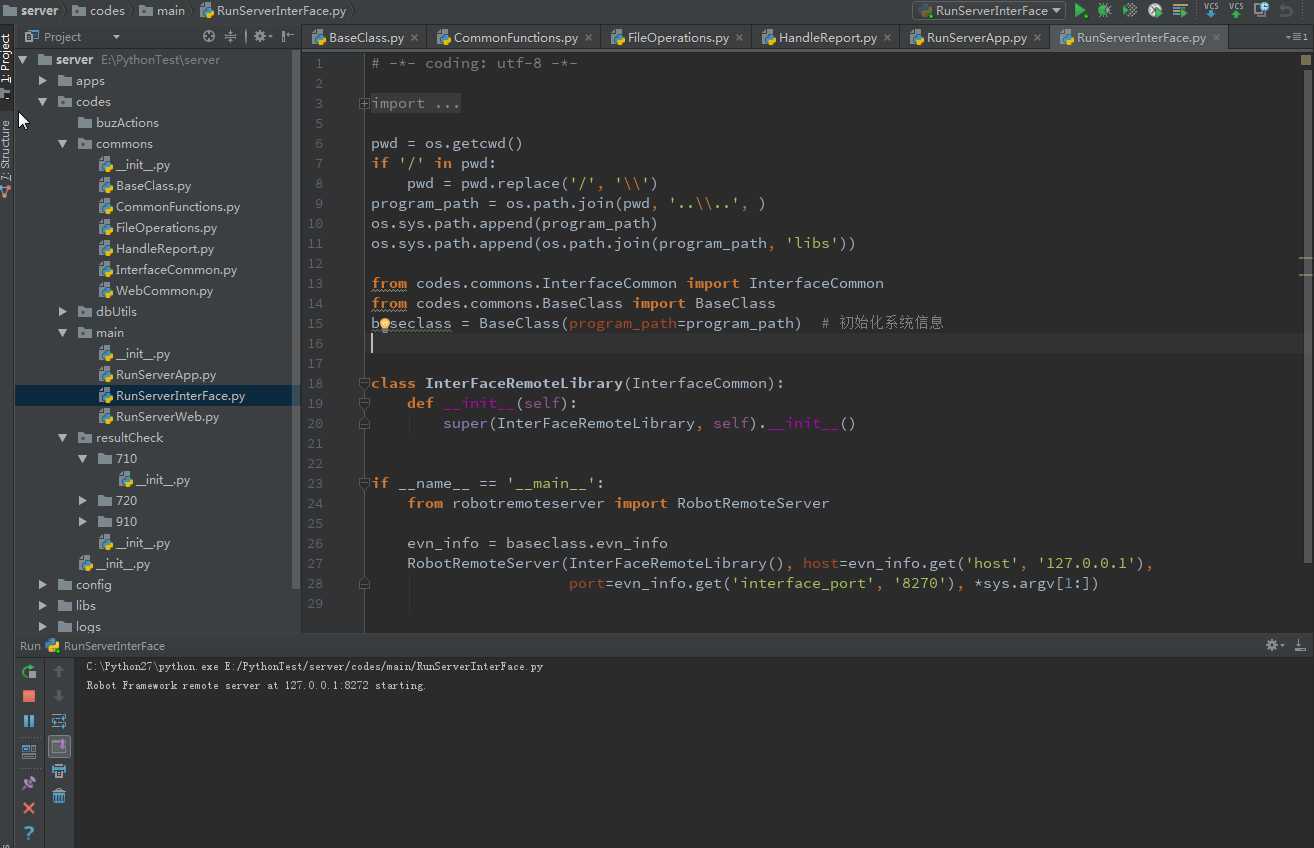Click the yellow warning stripe marker in editor gutter
The width and height of the screenshot is (1314, 848).
click(x=1306, y=259)
